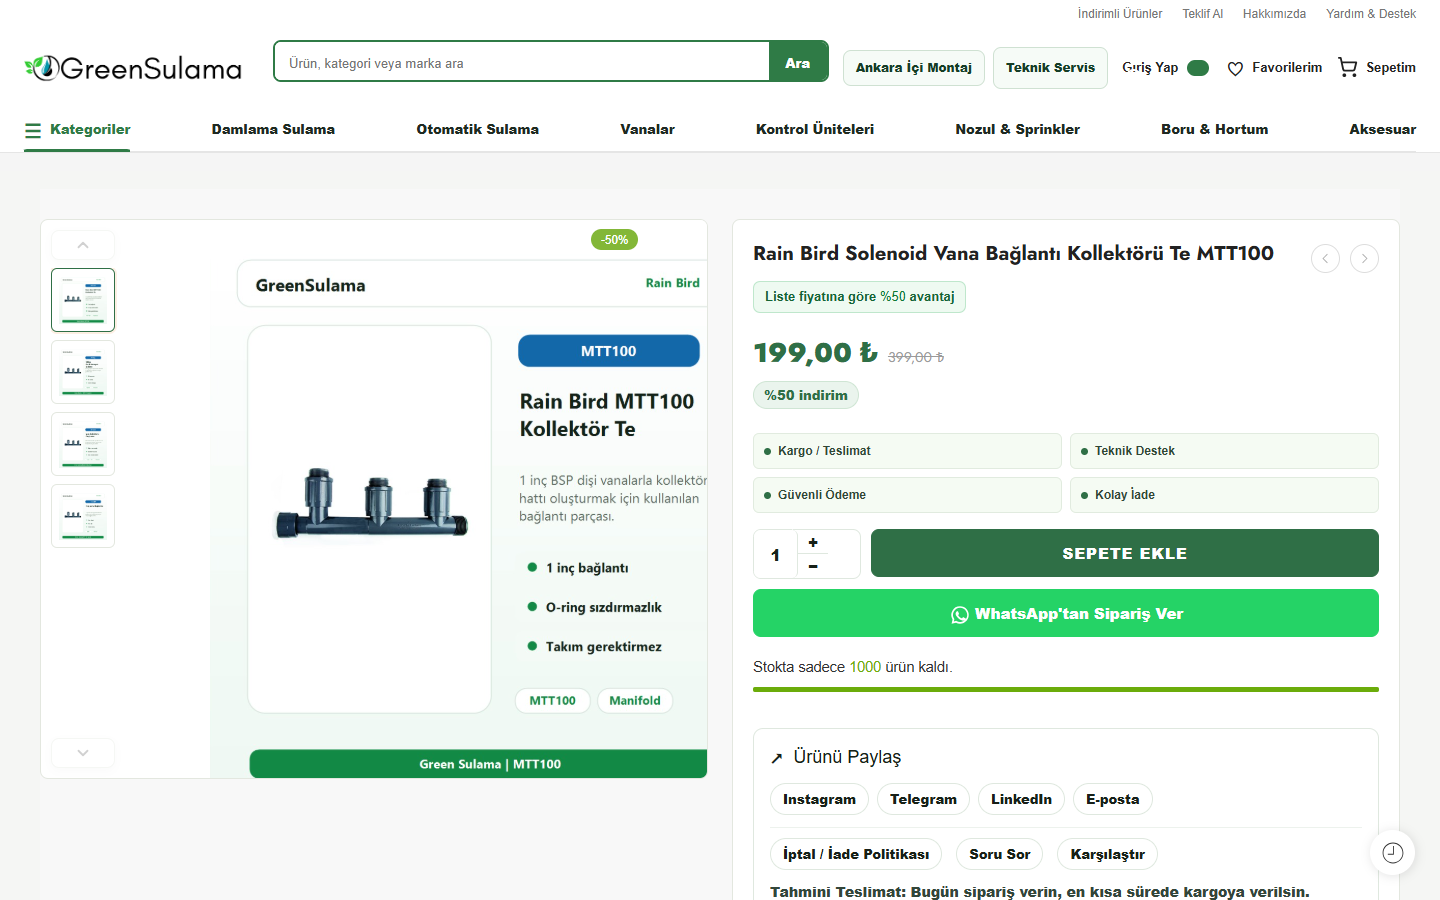Click Soru Sor button
The width and height of the screenshot is (1440, 900).
pos(999,854)
